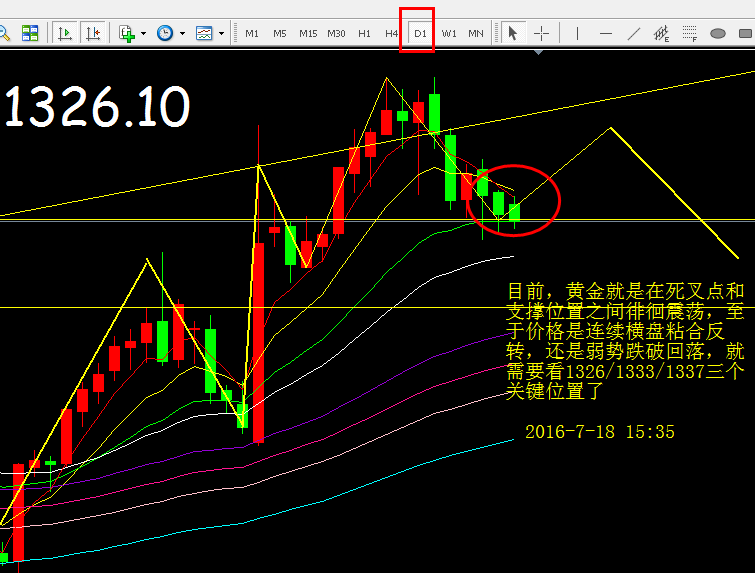
Task: Select the crosshair tool
Action: (542, 33)
